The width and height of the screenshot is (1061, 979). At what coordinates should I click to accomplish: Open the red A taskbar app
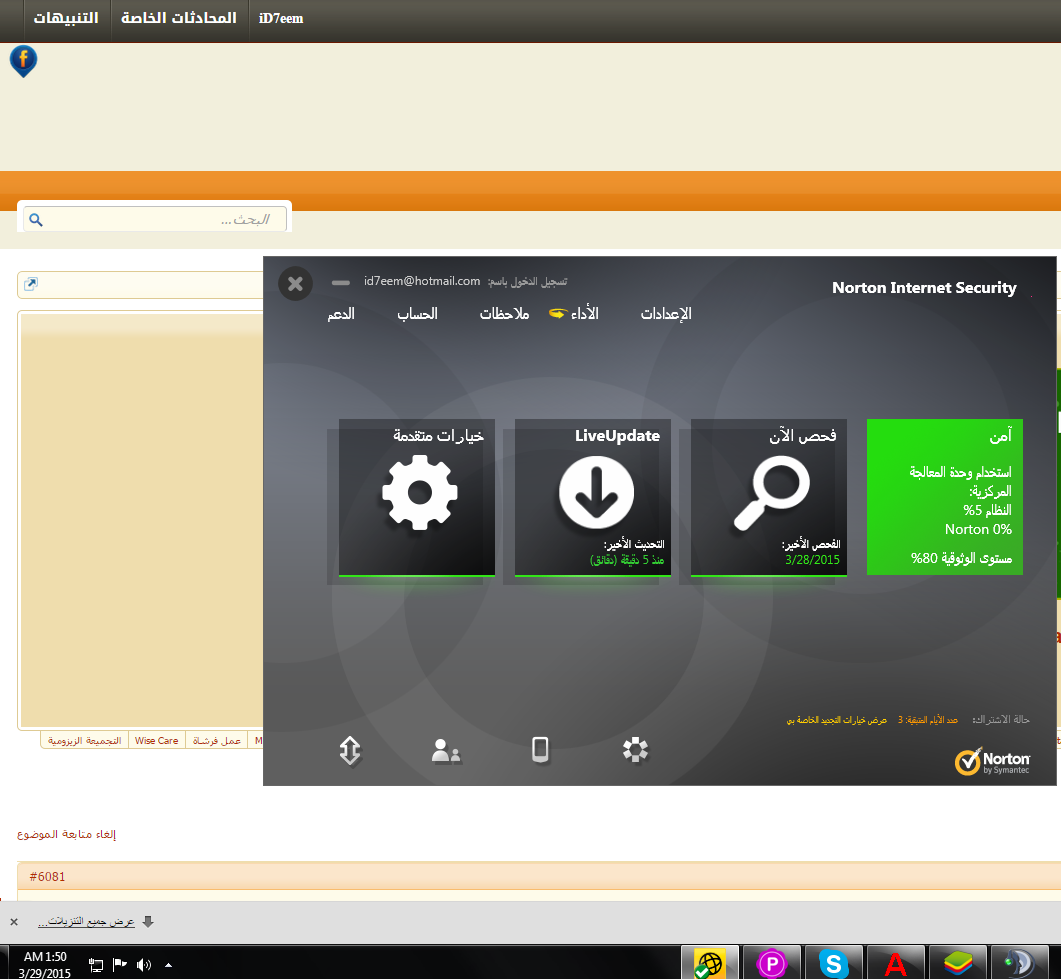pyautogui.click(x=895, y=963)
